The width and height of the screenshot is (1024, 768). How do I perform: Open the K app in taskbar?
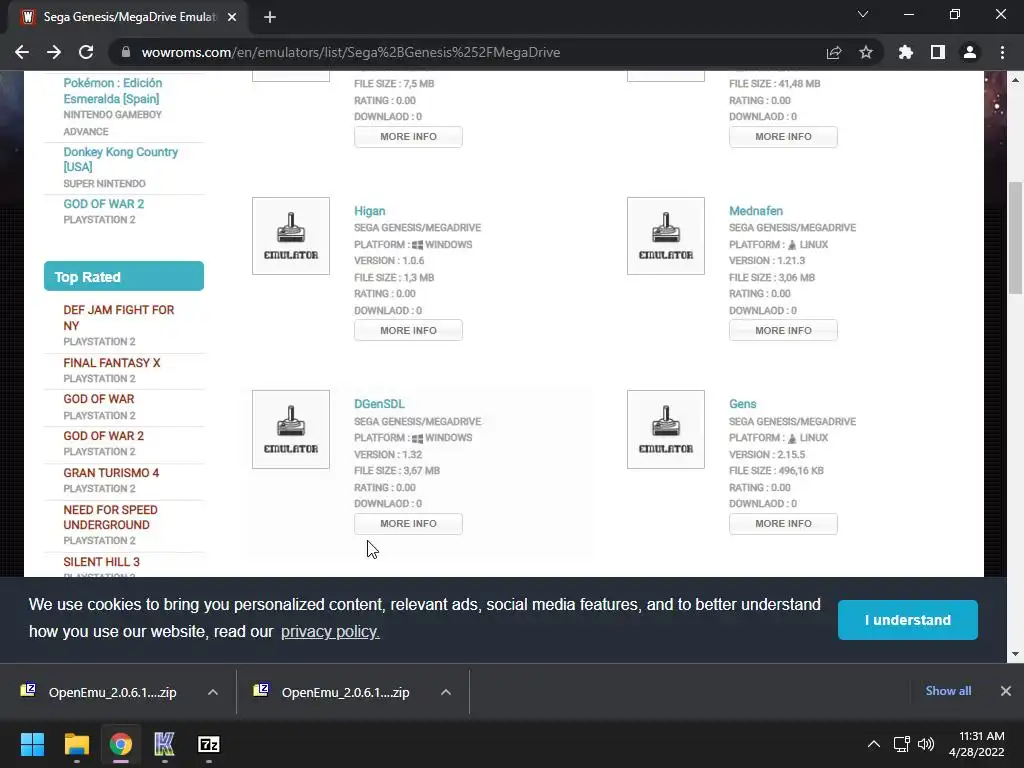click(x=164, y=744)
